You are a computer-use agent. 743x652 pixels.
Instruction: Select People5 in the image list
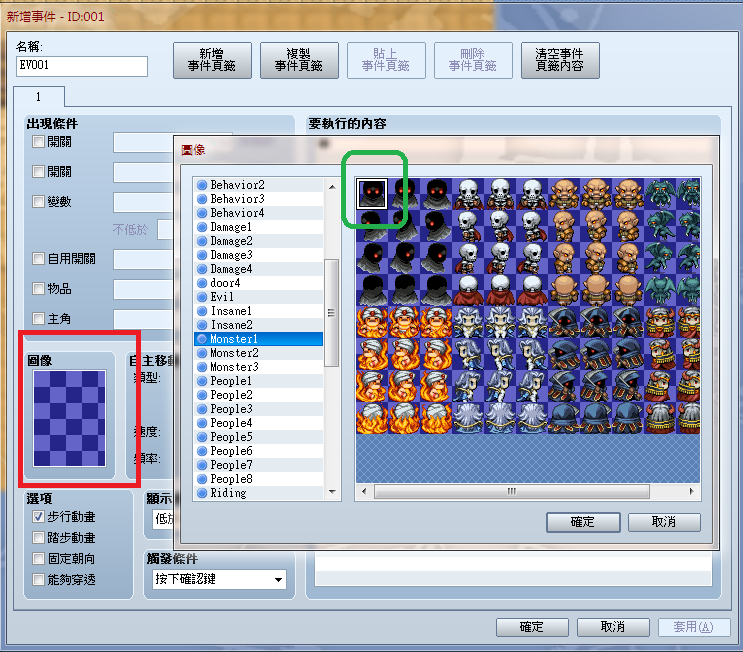[x=258, y=437]
